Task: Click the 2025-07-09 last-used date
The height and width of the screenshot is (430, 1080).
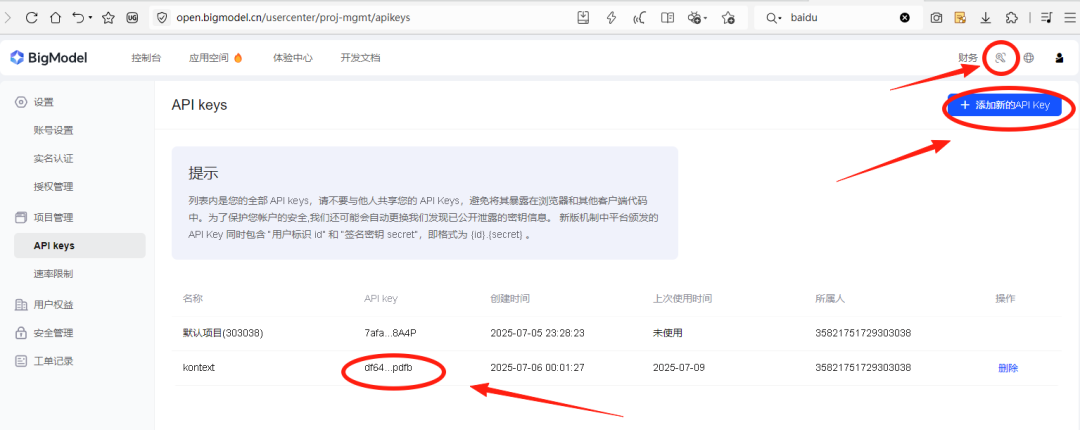Action: 678,368
